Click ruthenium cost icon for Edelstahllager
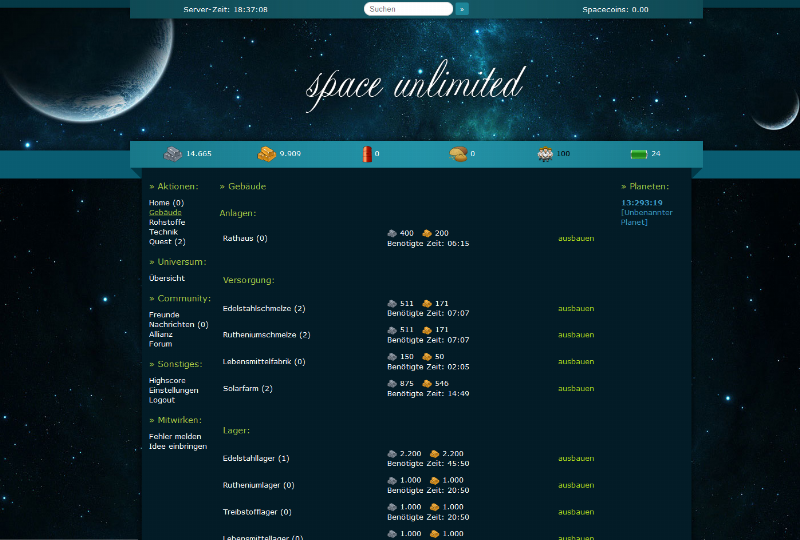This screenshot has width=800, height=540. (434, 454)
